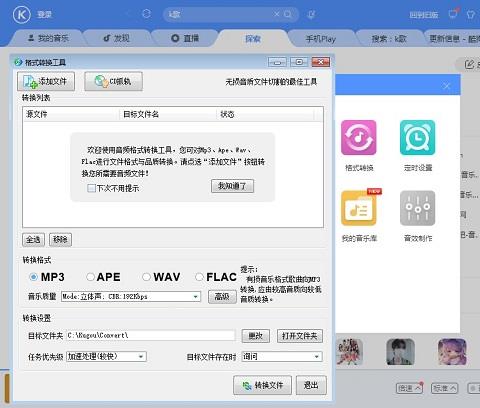The height and width of the screenshot is (408, 480).
Task: Click the 状态 column header
Action: pos(265,114)
